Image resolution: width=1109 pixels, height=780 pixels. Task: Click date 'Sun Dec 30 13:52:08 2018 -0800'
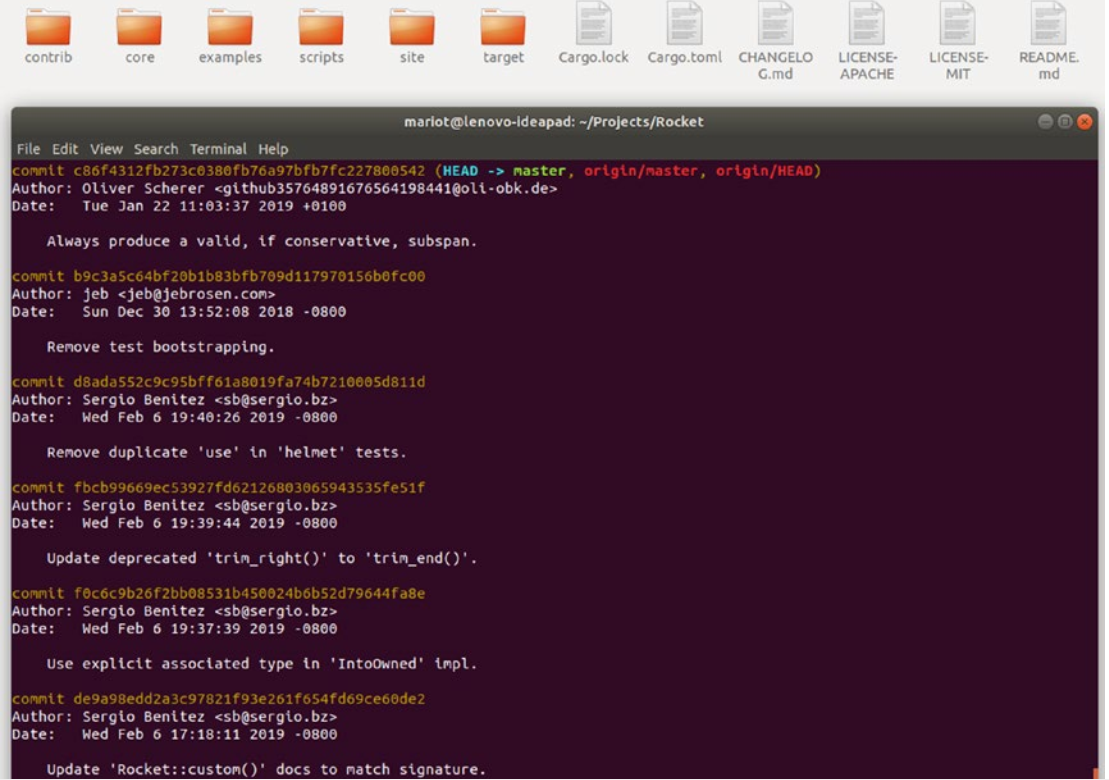click(214, 312)
